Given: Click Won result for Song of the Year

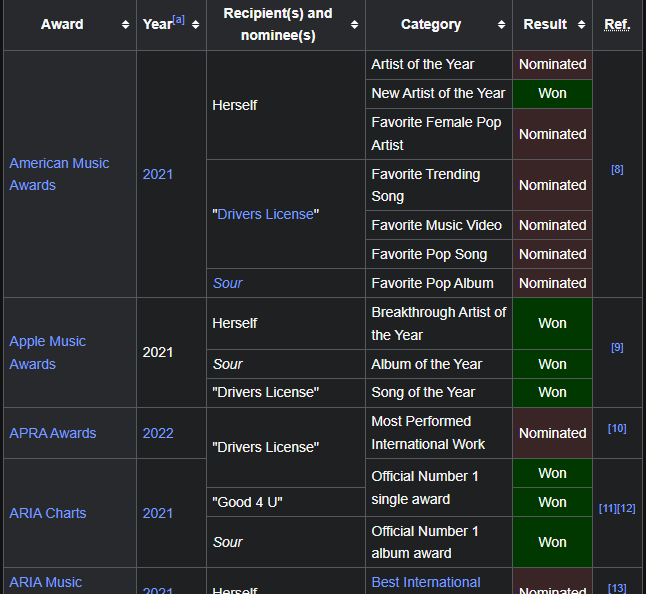Looking at the screenshot, I should 552,393.
